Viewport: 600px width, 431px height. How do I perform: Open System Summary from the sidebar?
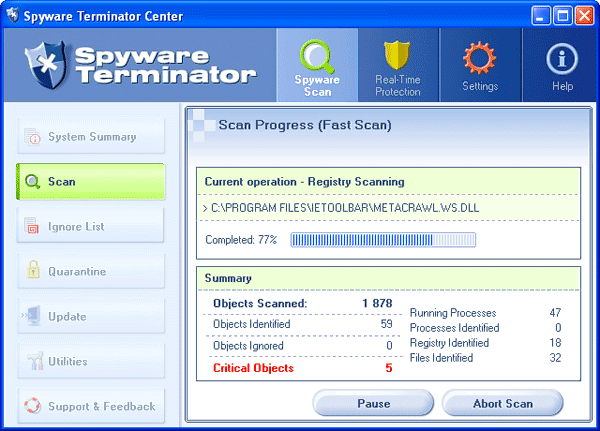92,137
